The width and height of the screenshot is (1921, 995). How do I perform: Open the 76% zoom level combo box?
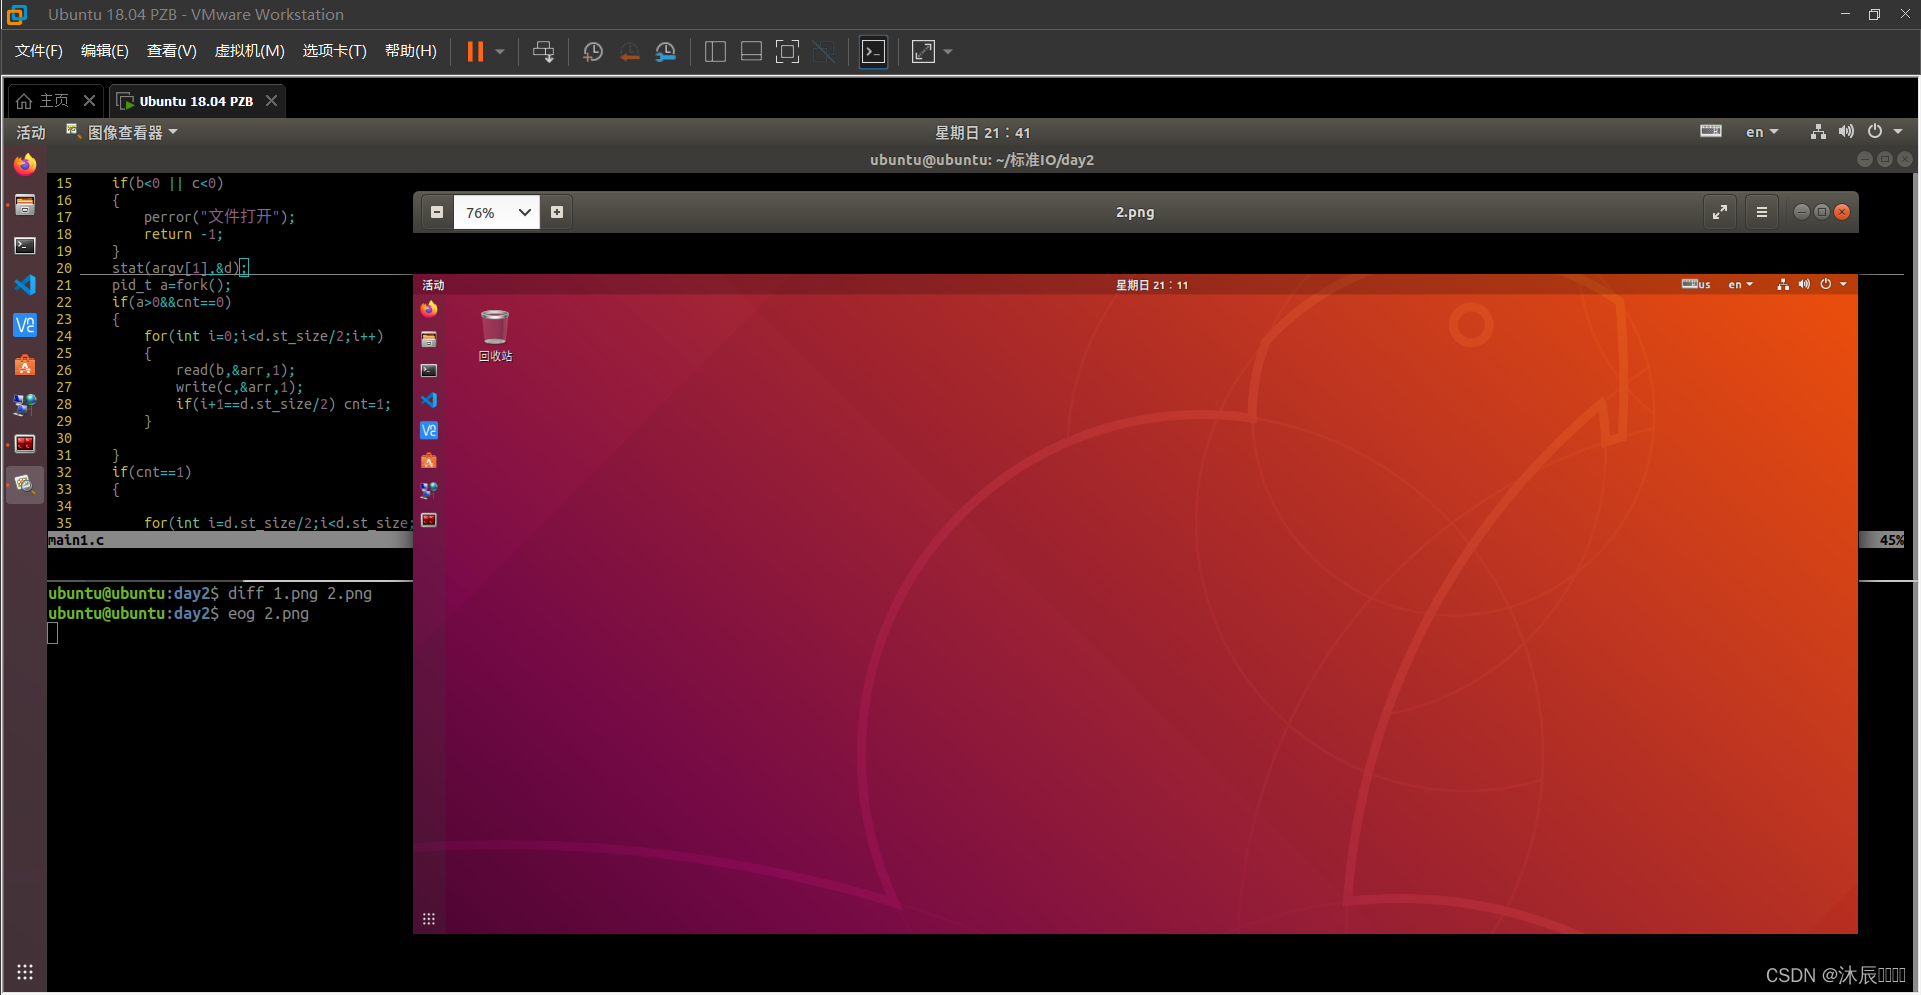497,212
